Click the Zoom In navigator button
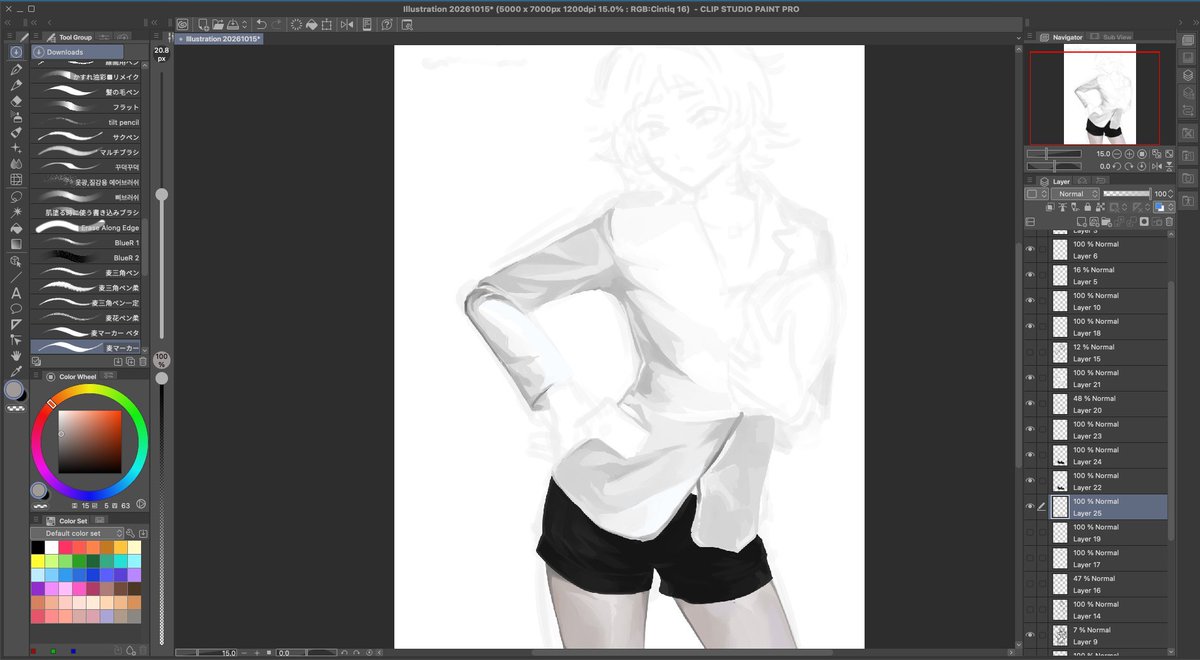Screen dimensions: 1200x660 click(1129, 154)
